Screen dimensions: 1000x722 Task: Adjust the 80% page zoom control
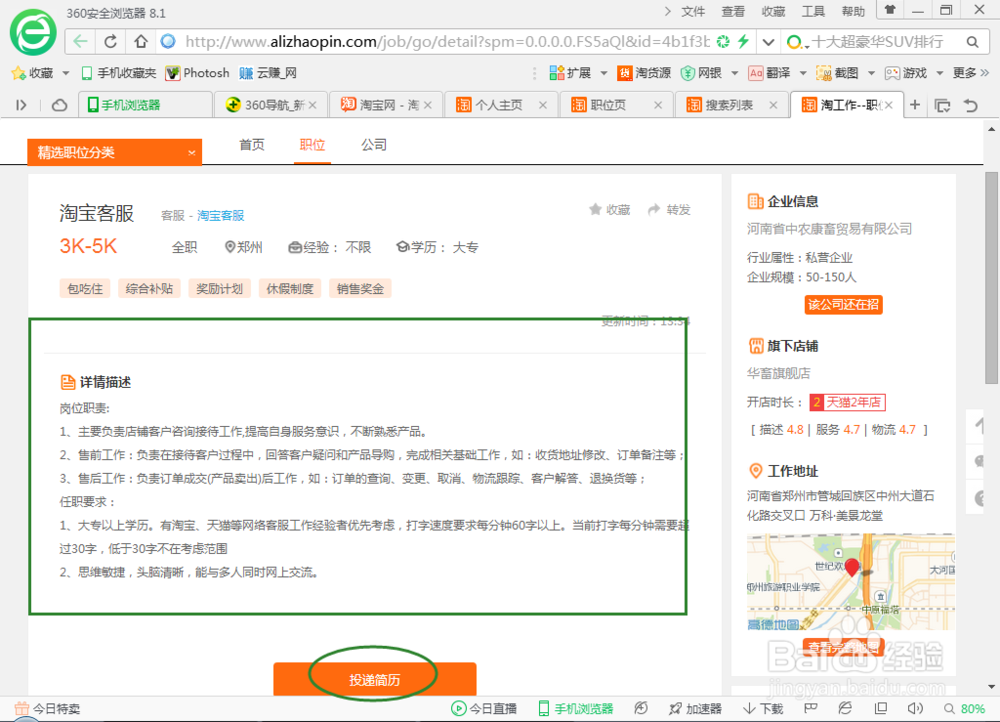[964, 709]
